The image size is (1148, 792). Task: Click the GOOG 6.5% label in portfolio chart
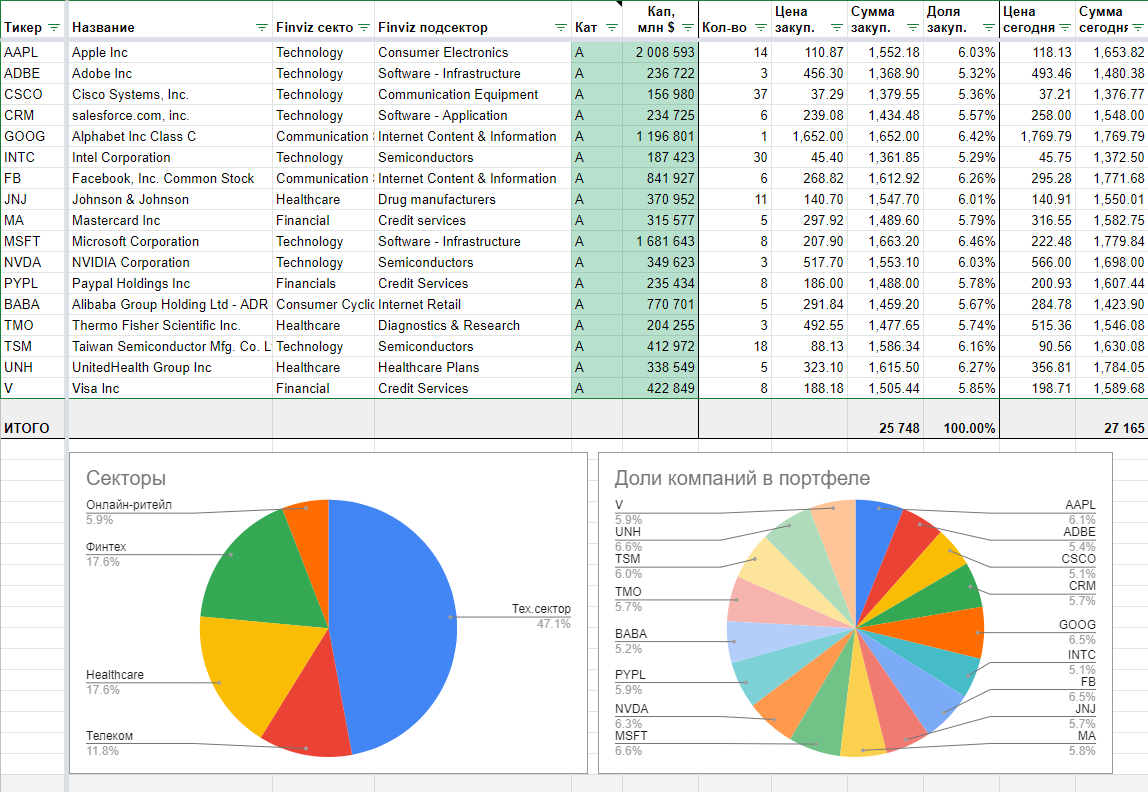[1077, 632]
